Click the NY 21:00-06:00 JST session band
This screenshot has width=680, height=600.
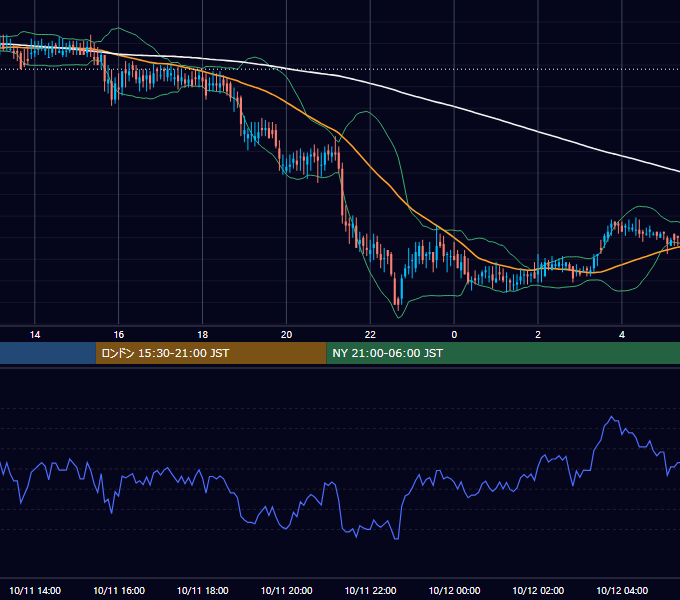click(x=503, y=353)
